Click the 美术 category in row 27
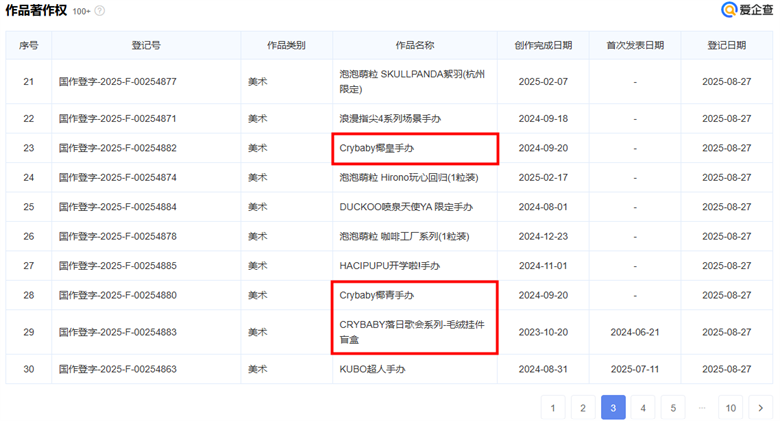Image resolution: width=780 pixels, height=421 pixels. pyautogui.click(x=258, y=266)
